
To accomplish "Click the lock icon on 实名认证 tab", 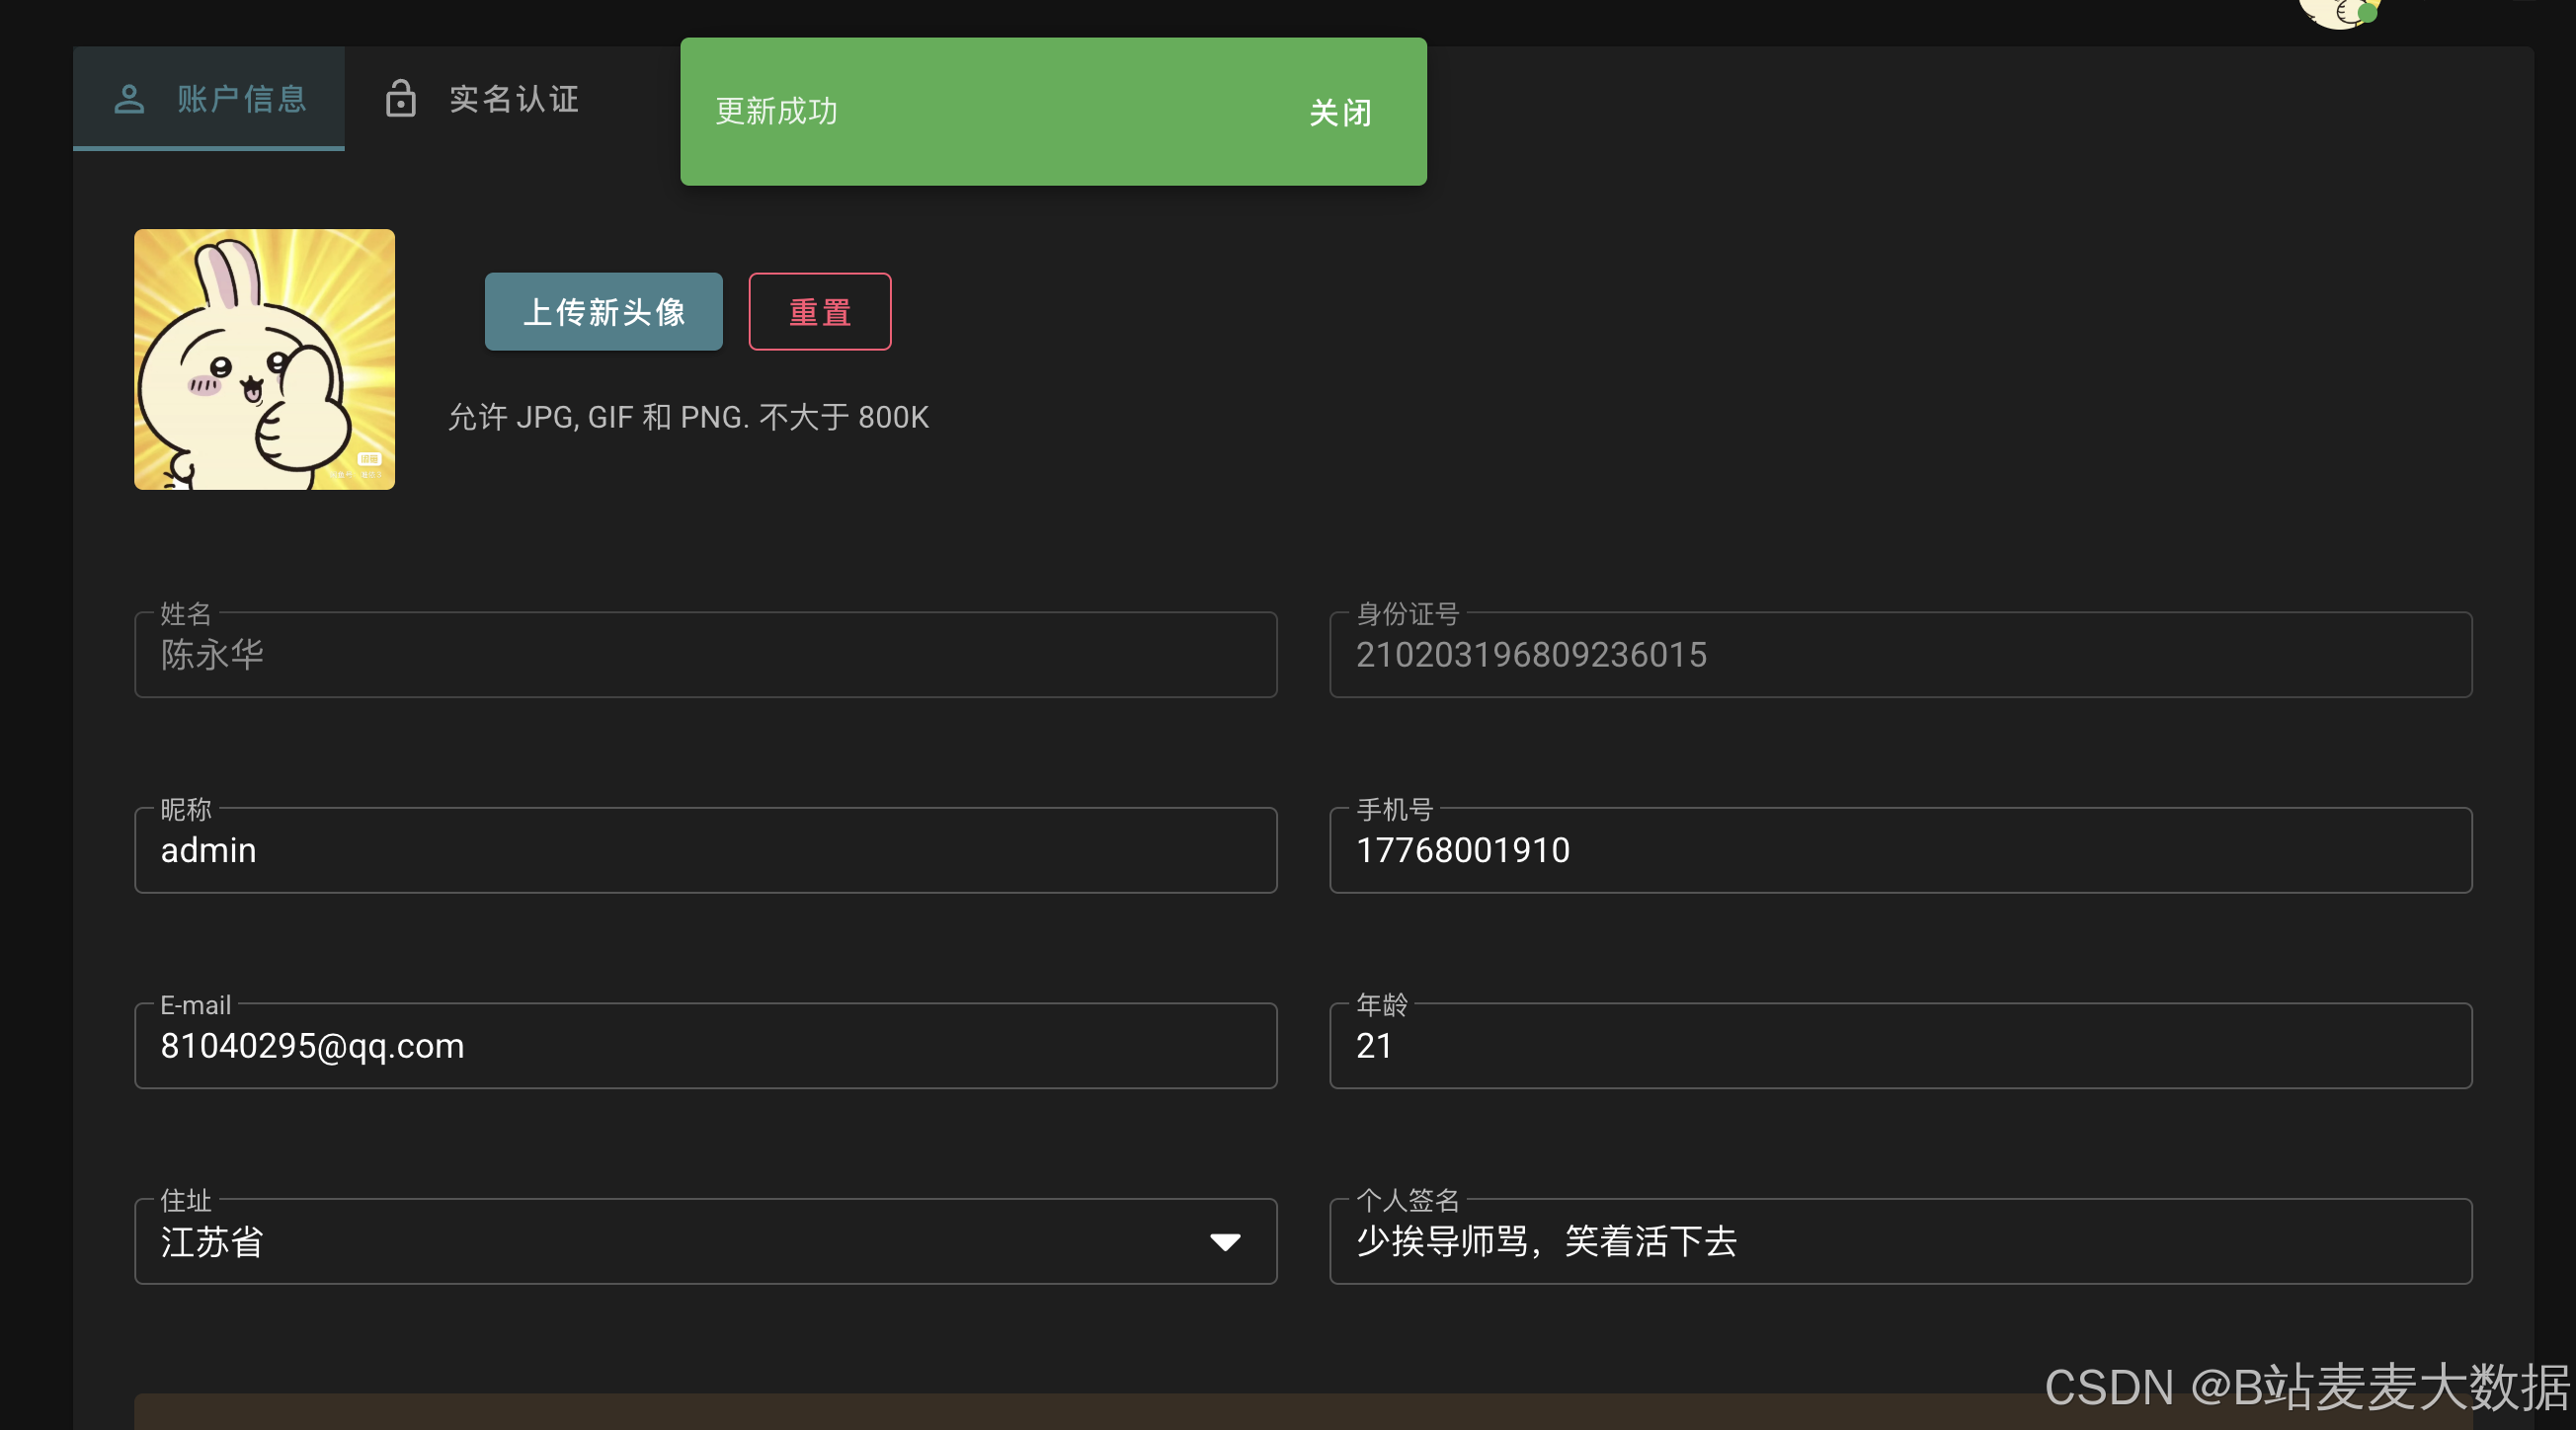I will [x=401, y=99].
